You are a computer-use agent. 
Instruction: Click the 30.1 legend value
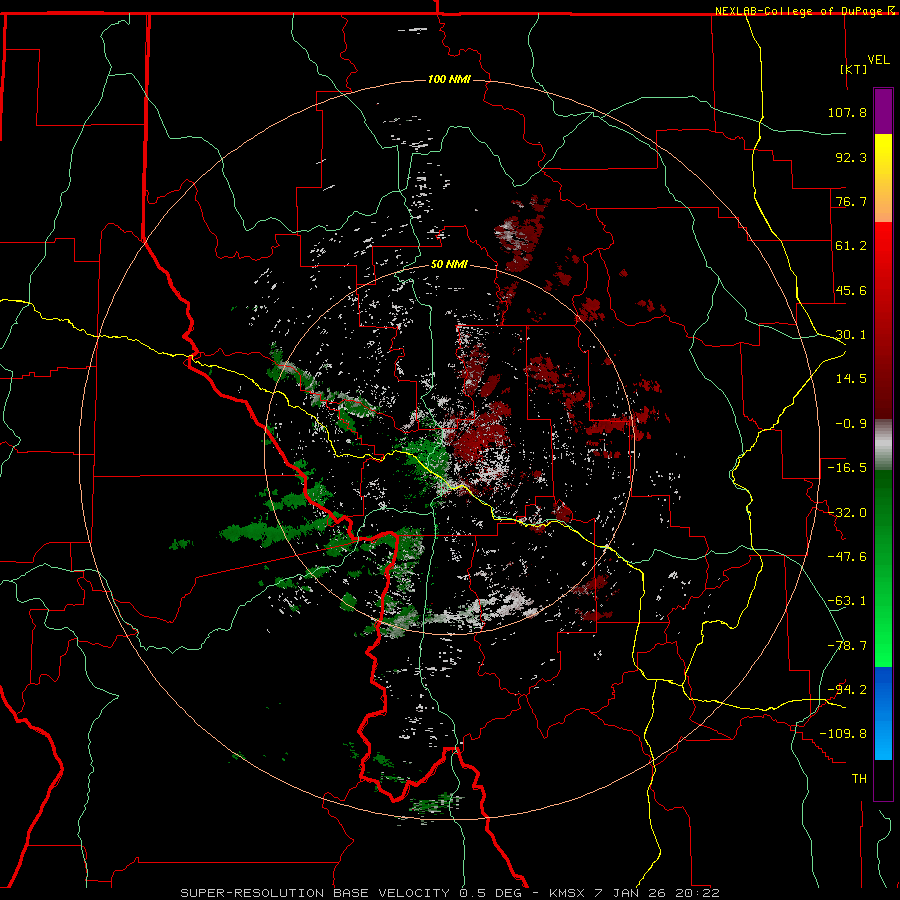click(x=851, y=335)
